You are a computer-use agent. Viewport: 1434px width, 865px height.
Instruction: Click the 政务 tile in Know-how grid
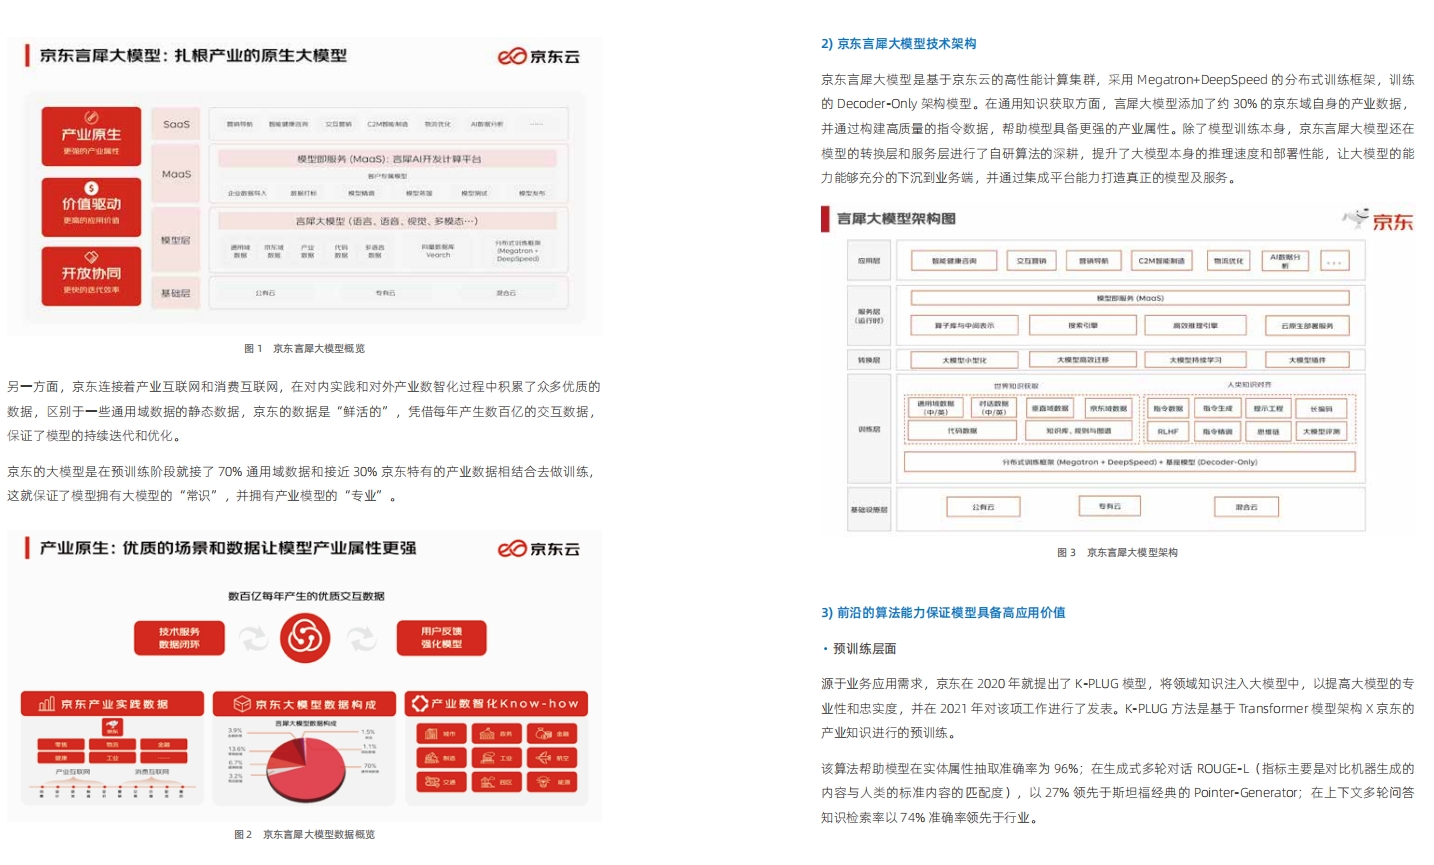[x=498, y=733]
